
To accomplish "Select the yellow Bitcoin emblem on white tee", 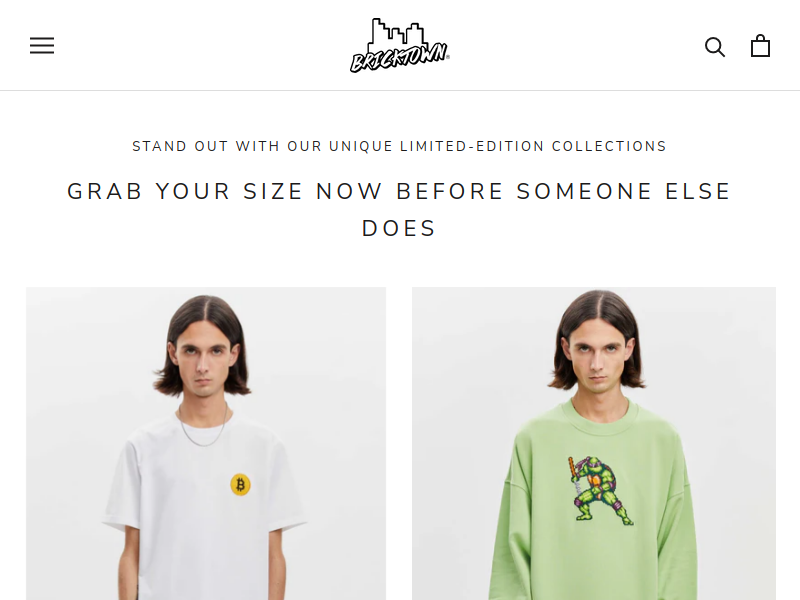I will coord(240,484).
